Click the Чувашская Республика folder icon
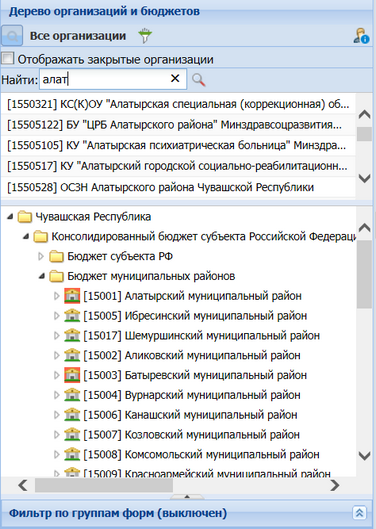The height and width of the screenshot is (529, 376). pyautogui.click(x=25, y=217)
